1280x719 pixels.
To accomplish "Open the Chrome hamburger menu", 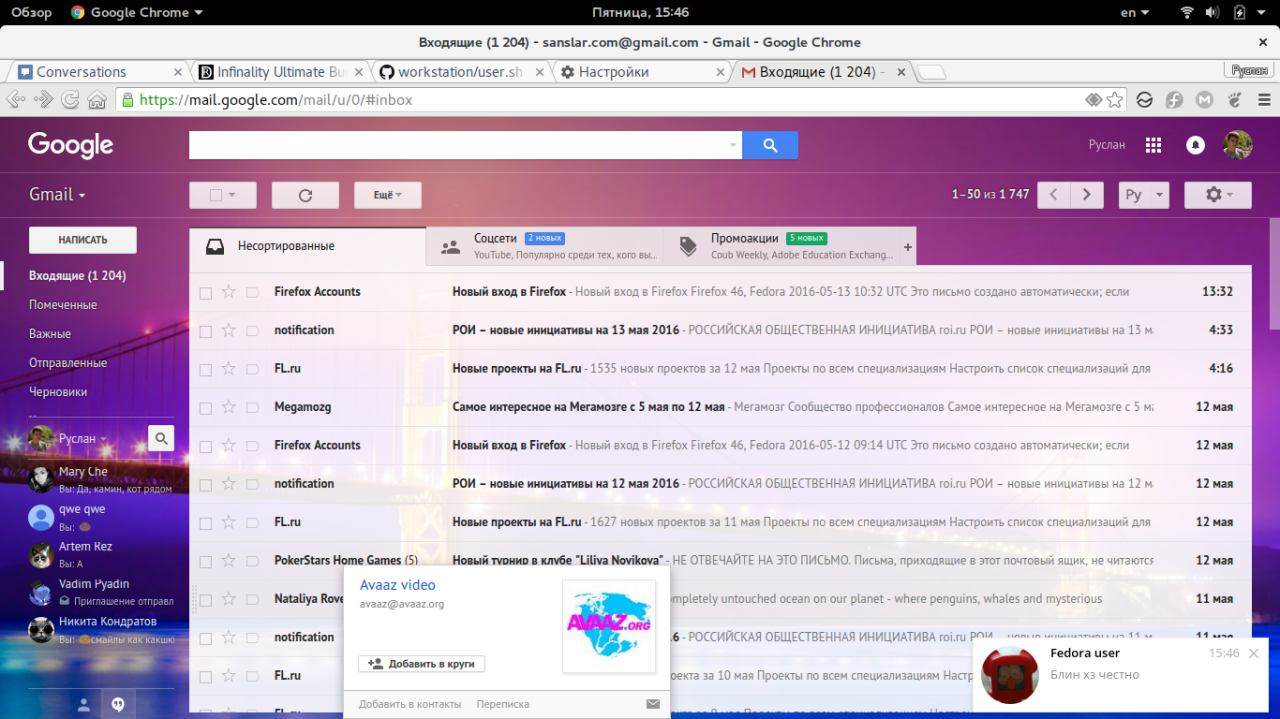I will 1264,100.
